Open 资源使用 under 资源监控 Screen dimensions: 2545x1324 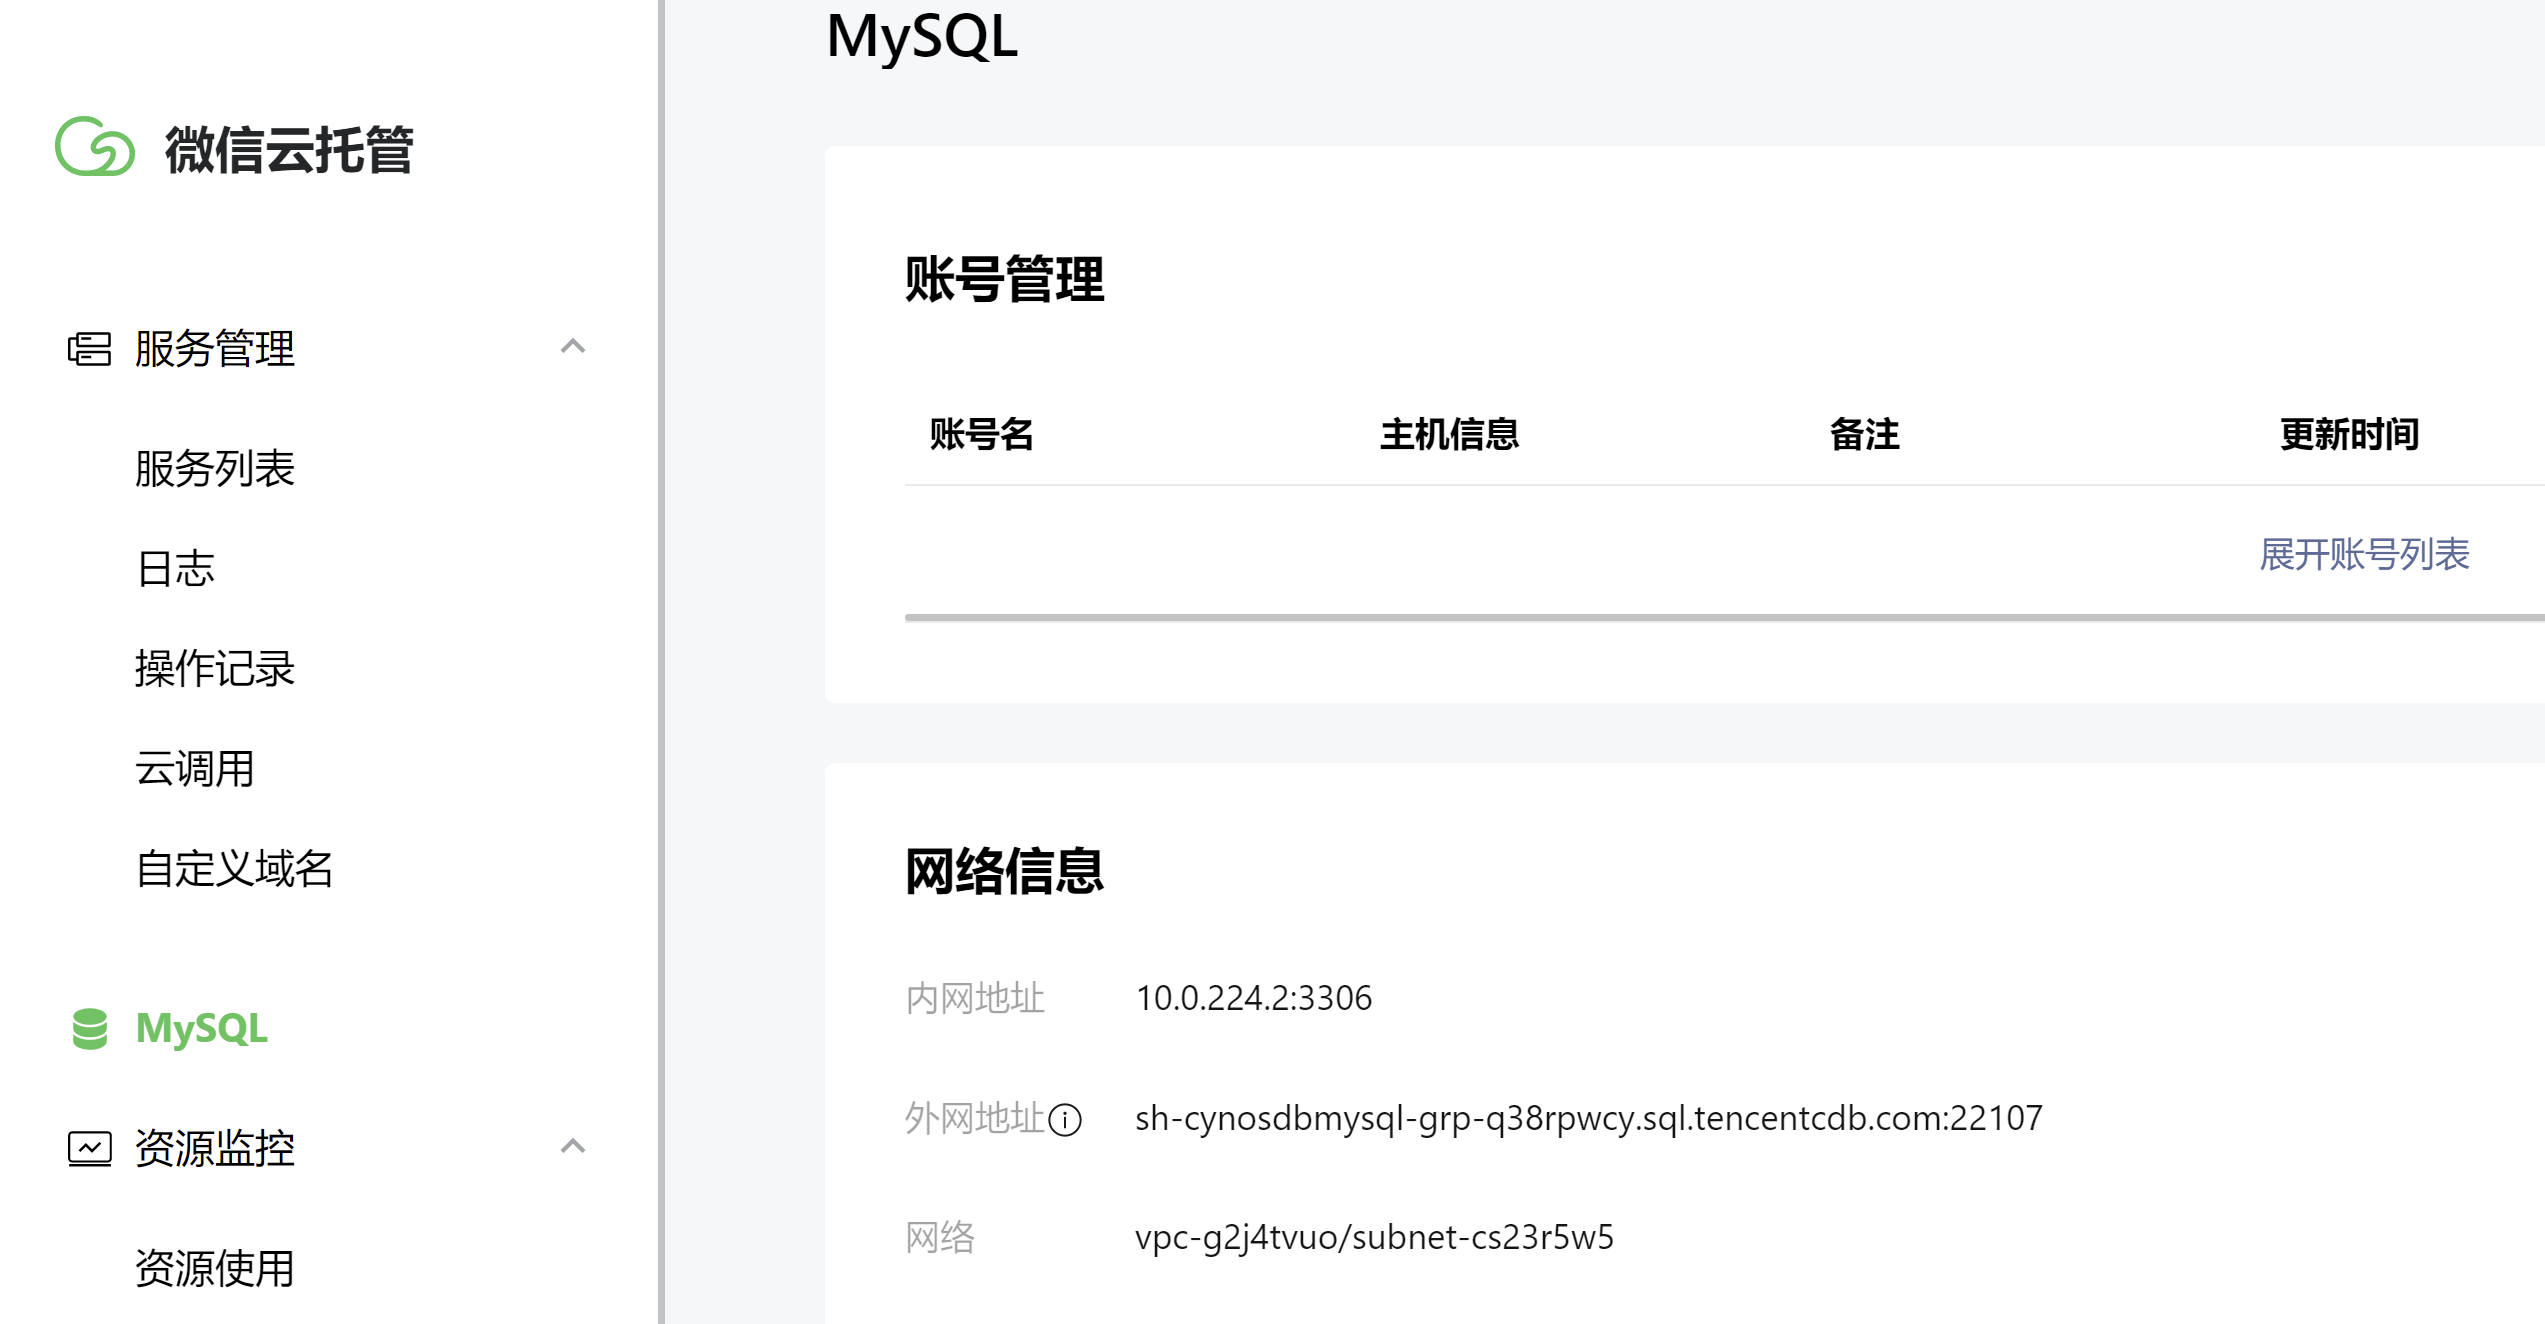click(215, 1269)
